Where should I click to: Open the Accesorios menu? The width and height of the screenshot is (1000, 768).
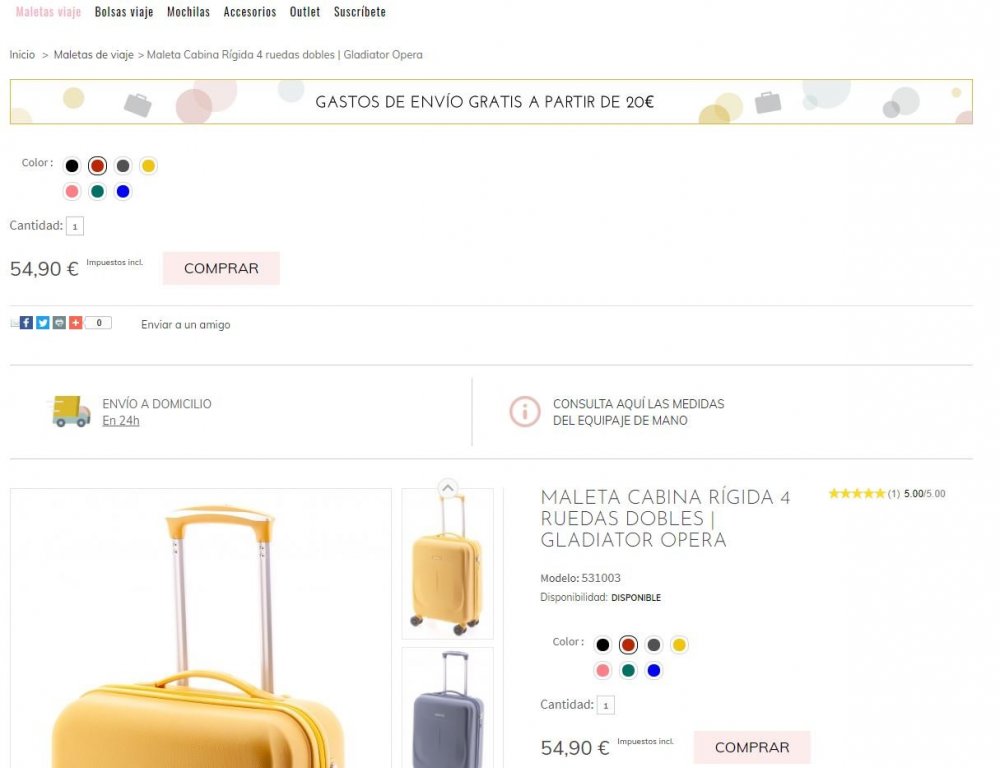click(250, 12)
